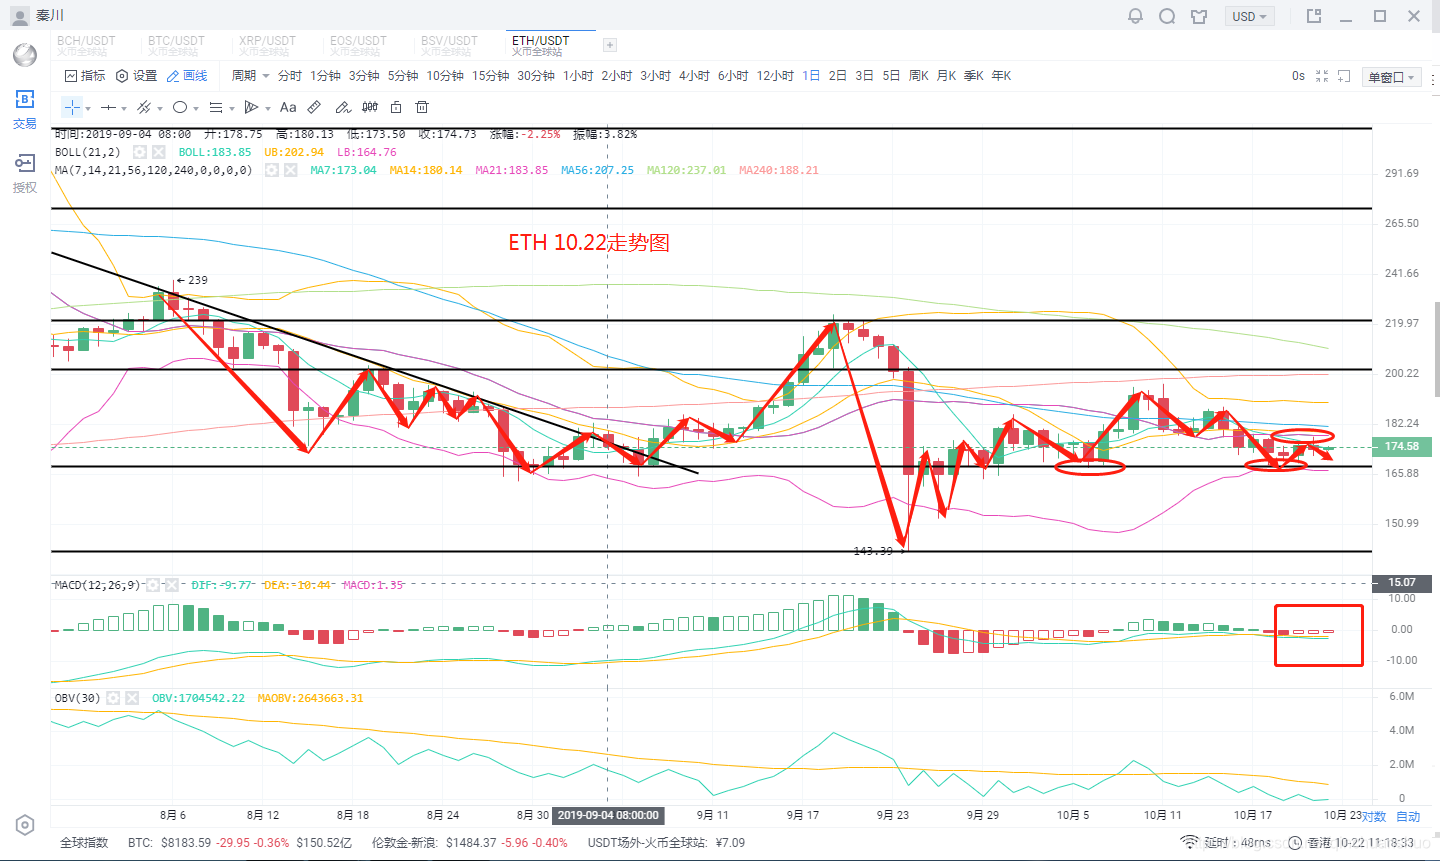Open the MACD indicator settings gear

click(152, 585)
